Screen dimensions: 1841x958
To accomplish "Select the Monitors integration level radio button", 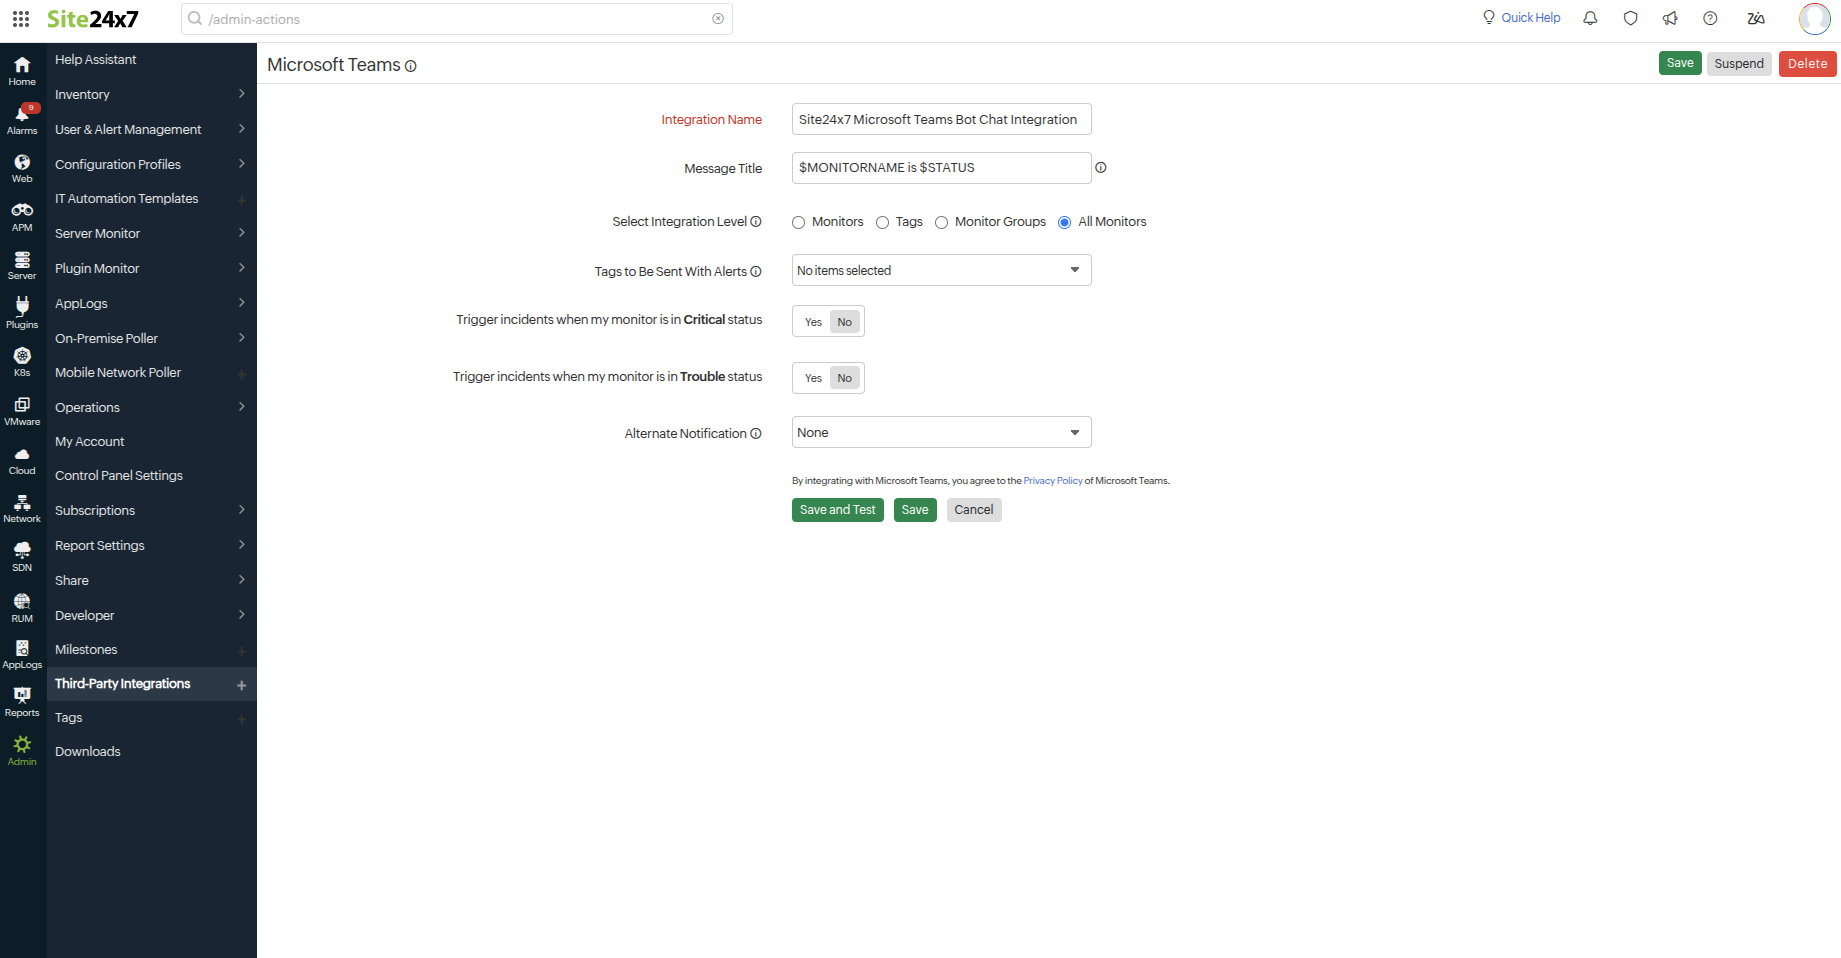I will (798, 222).
